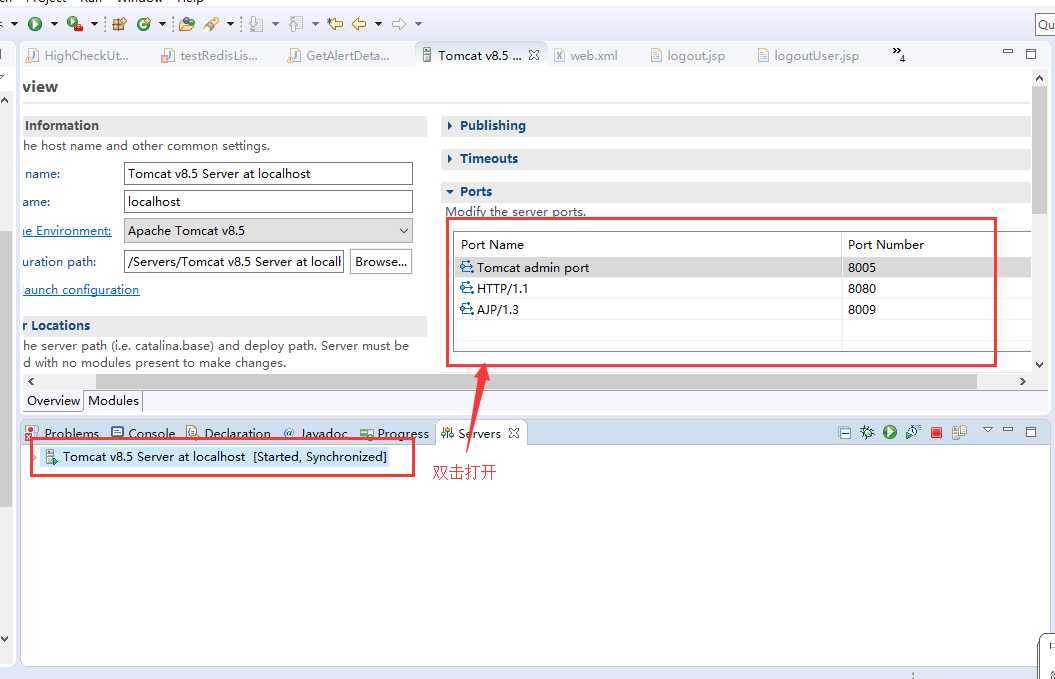
Task: Open the Runtime Environment link
Action: tap(67, 231)
